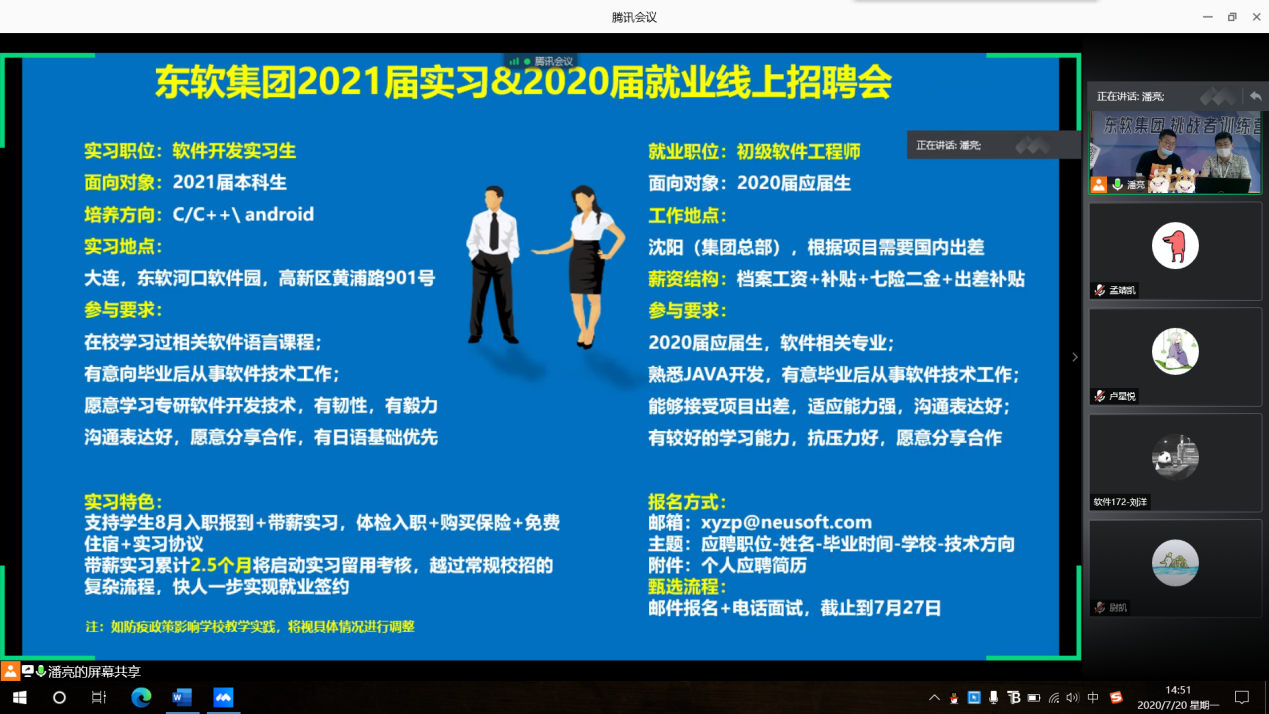
Task: Open Sogou input method tray icon
Action: 1116,698
